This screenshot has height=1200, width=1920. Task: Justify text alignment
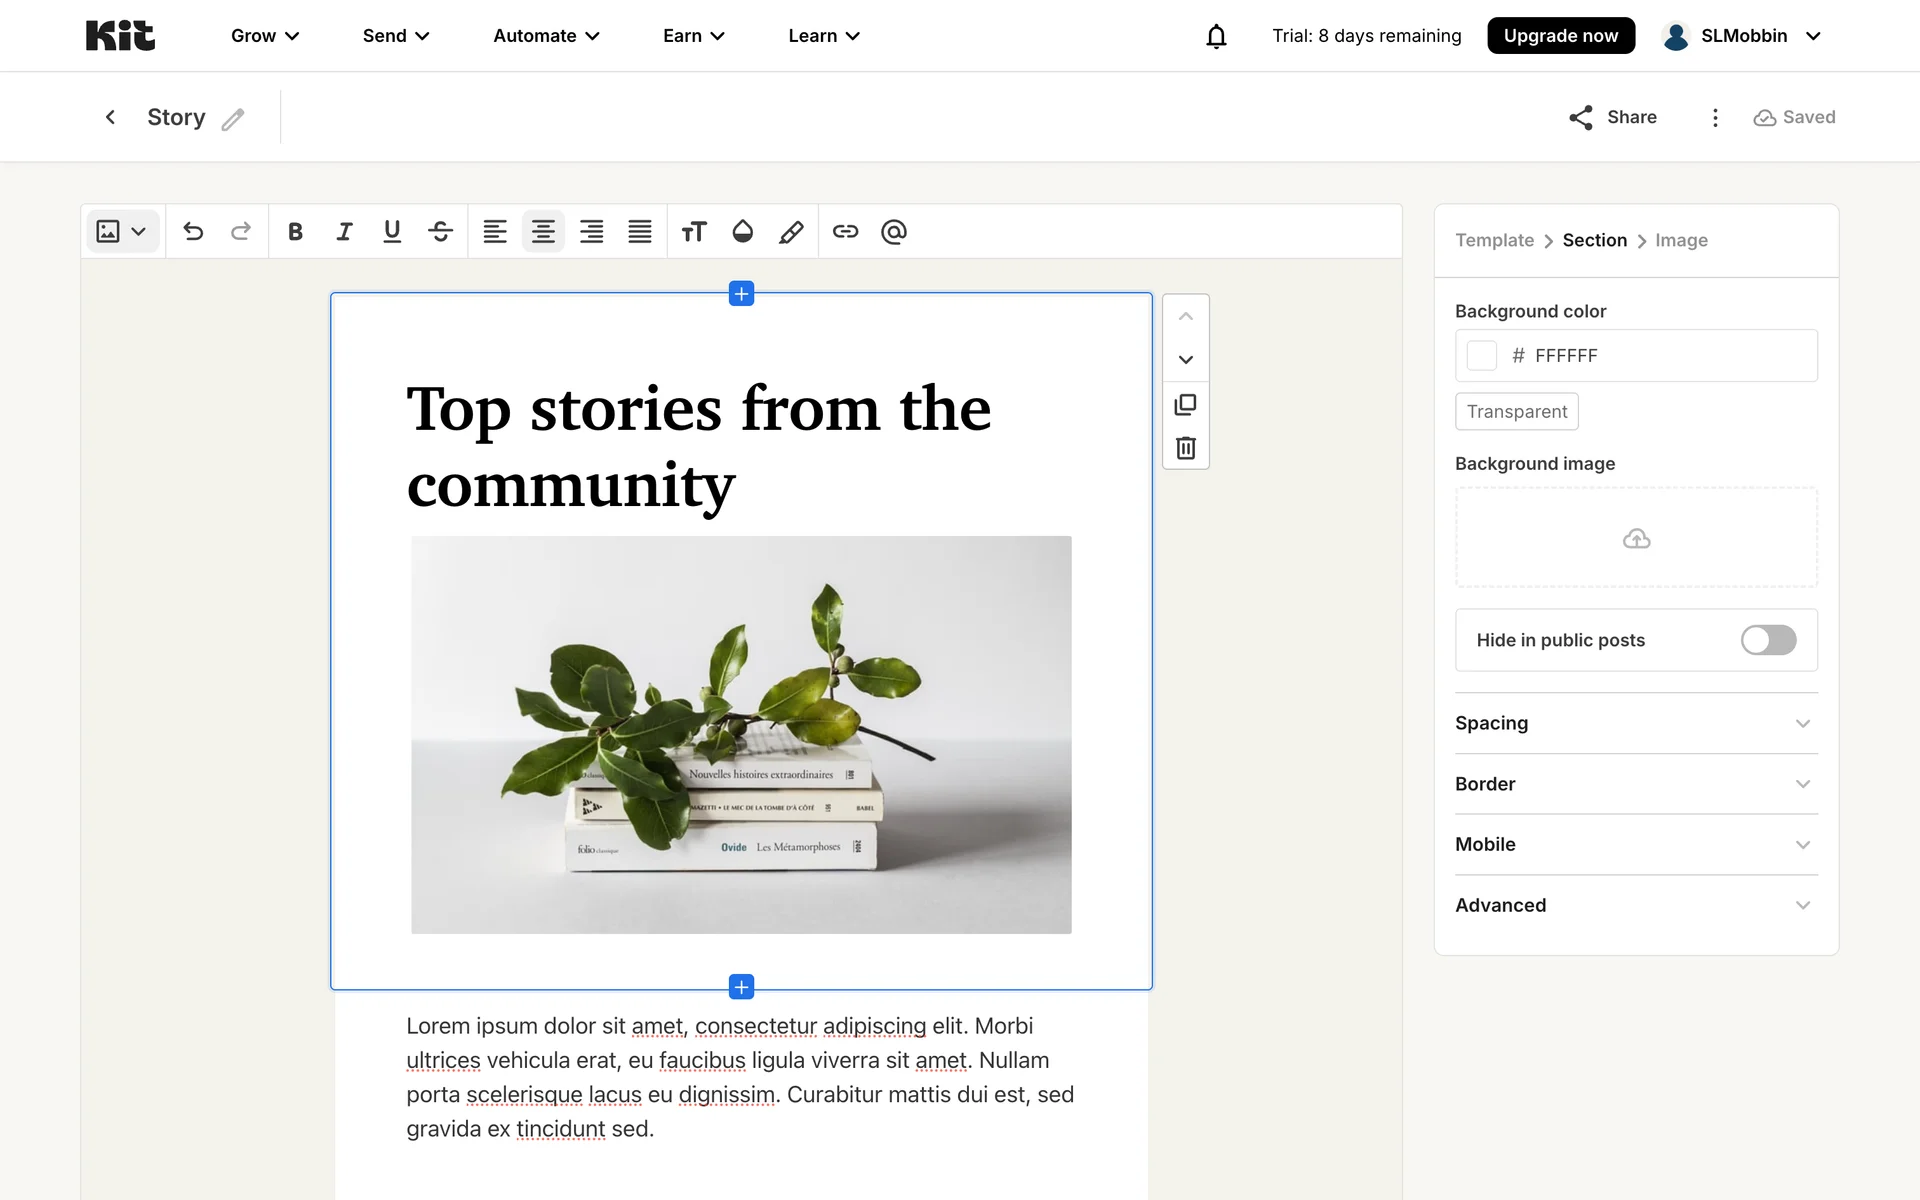pos(640,232)
